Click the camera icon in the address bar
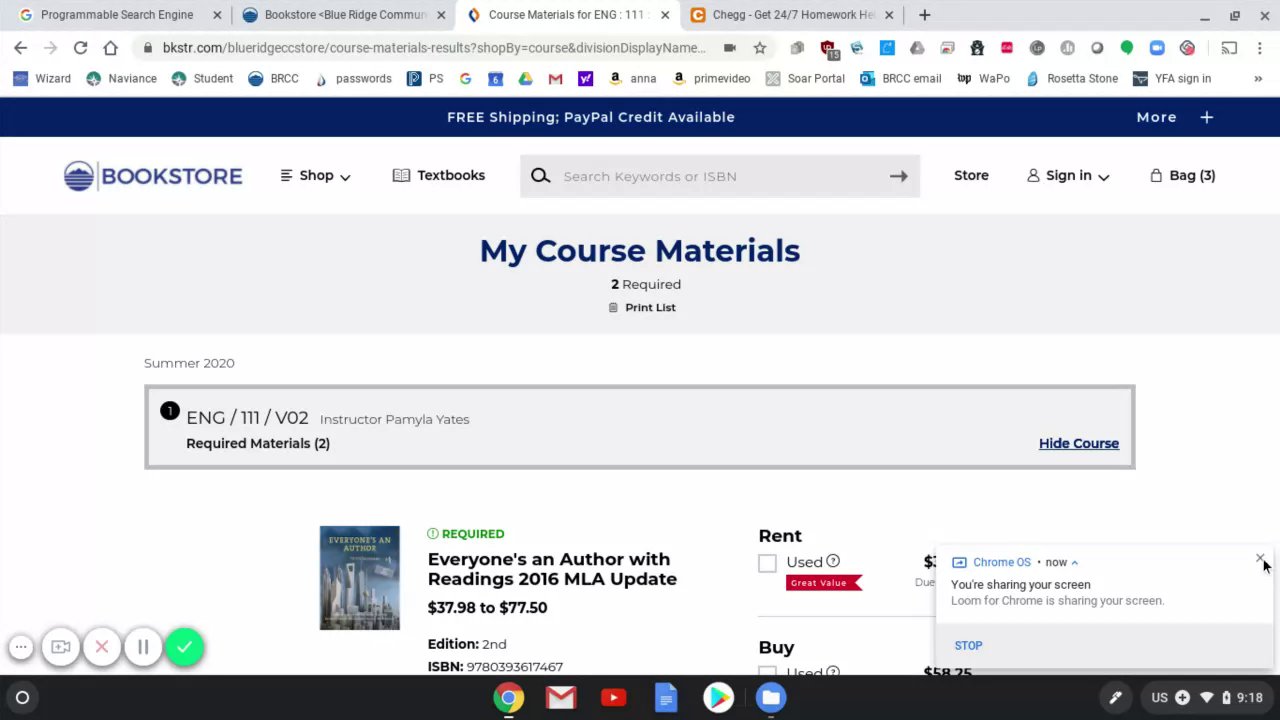1280x720 pixels. (730, 48)
